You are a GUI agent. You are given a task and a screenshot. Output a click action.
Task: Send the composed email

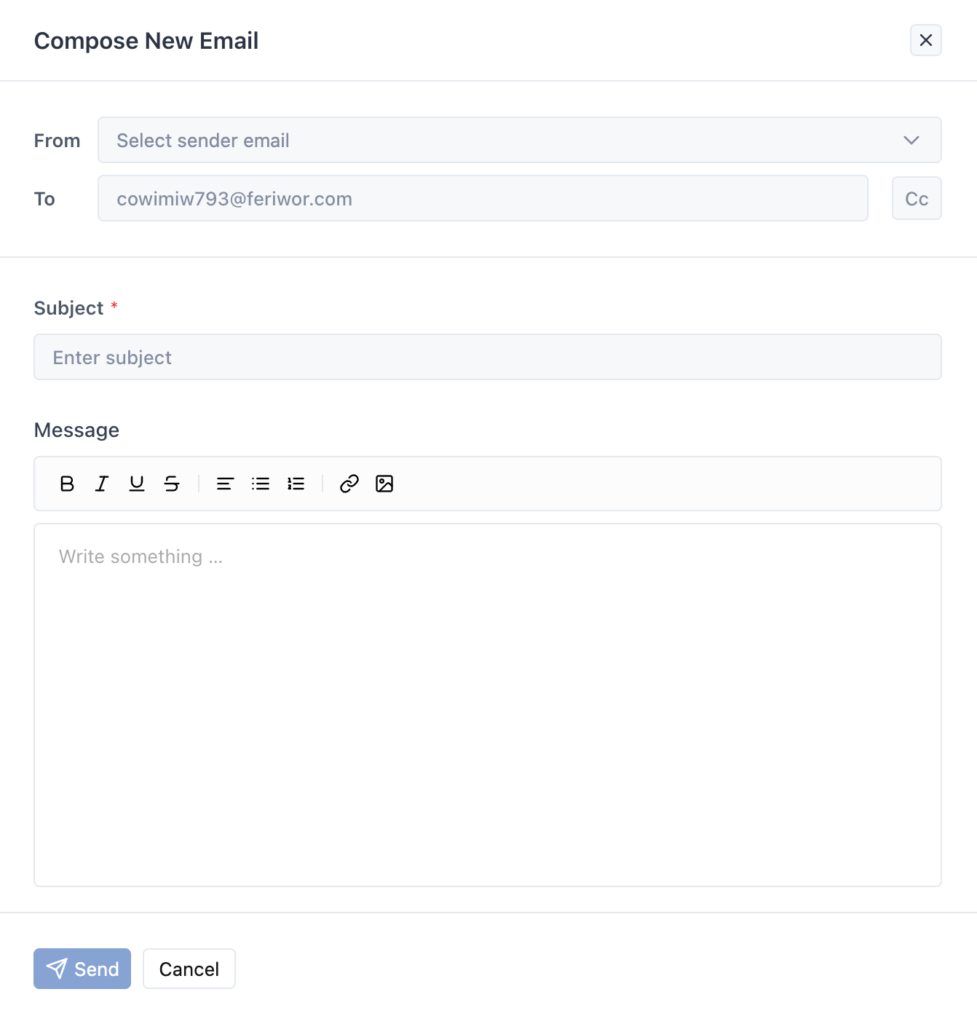click(82, 968)
